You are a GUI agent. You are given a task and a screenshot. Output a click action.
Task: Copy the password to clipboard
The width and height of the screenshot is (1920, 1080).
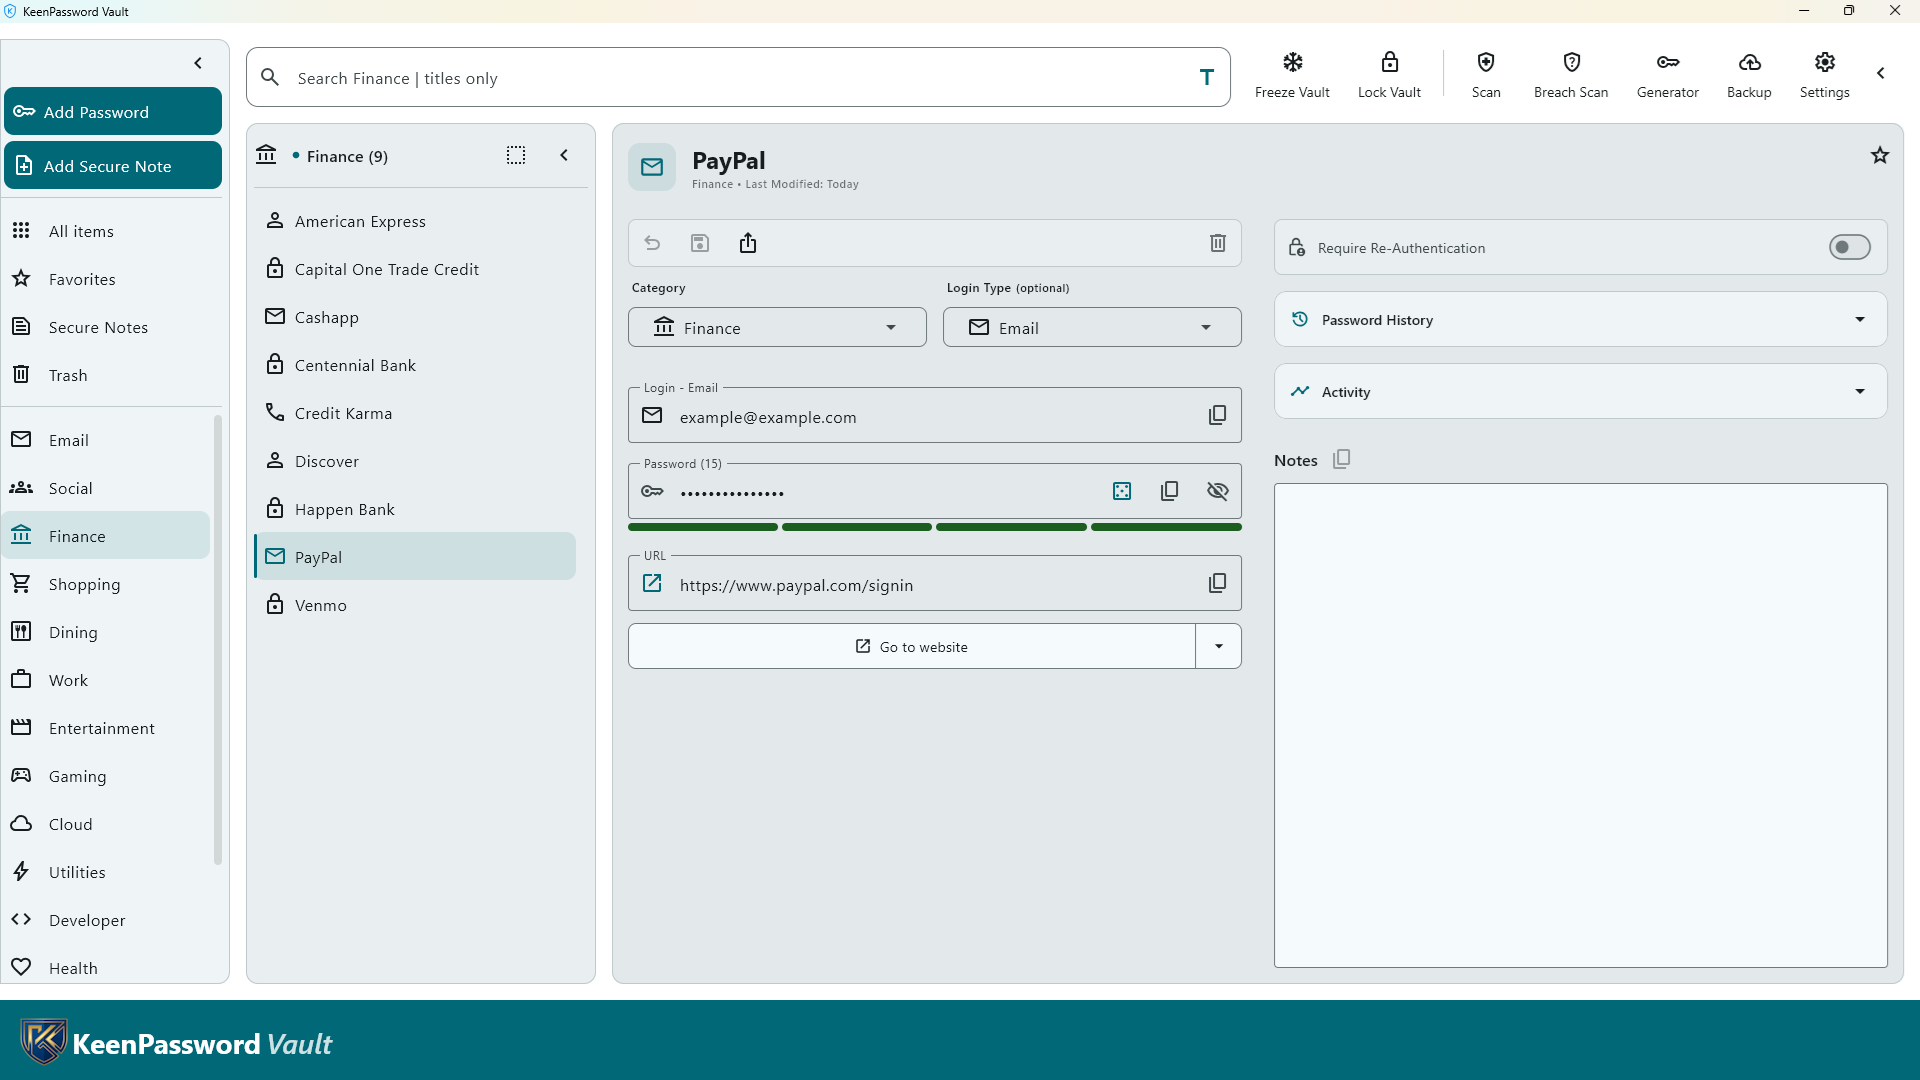(1169, 491)
